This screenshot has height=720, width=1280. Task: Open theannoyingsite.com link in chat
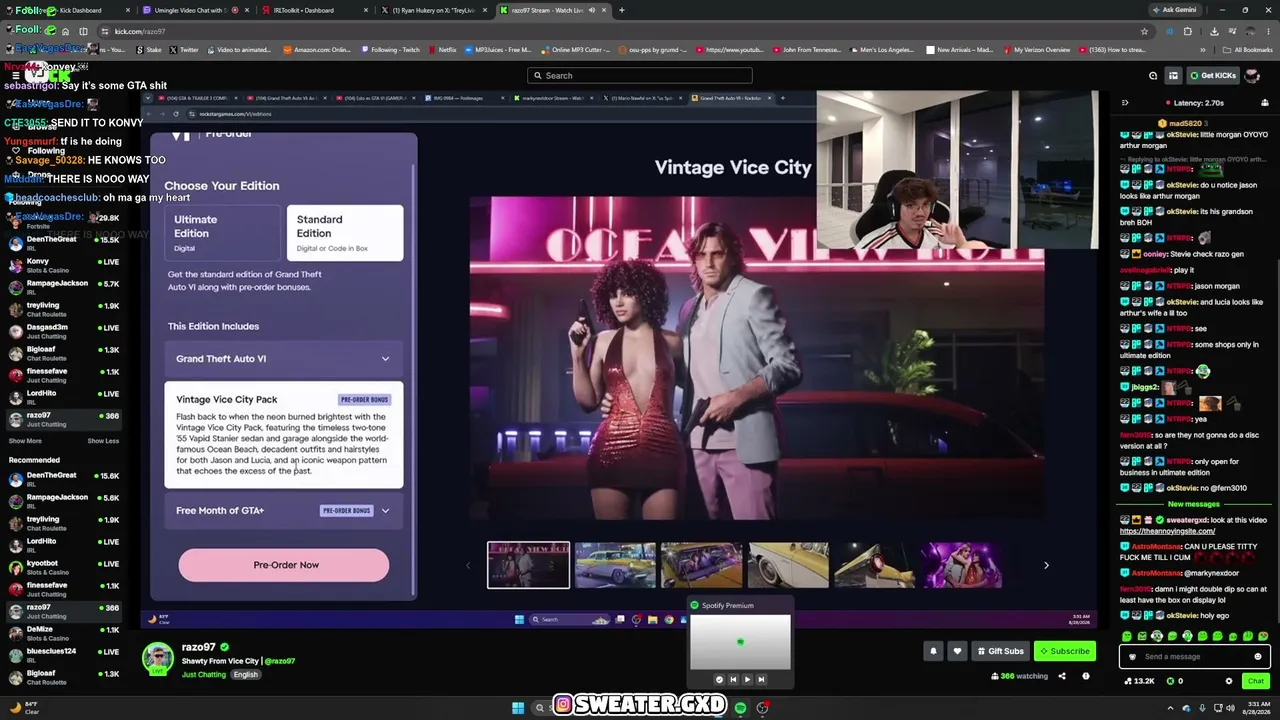tap(1167, 531)
